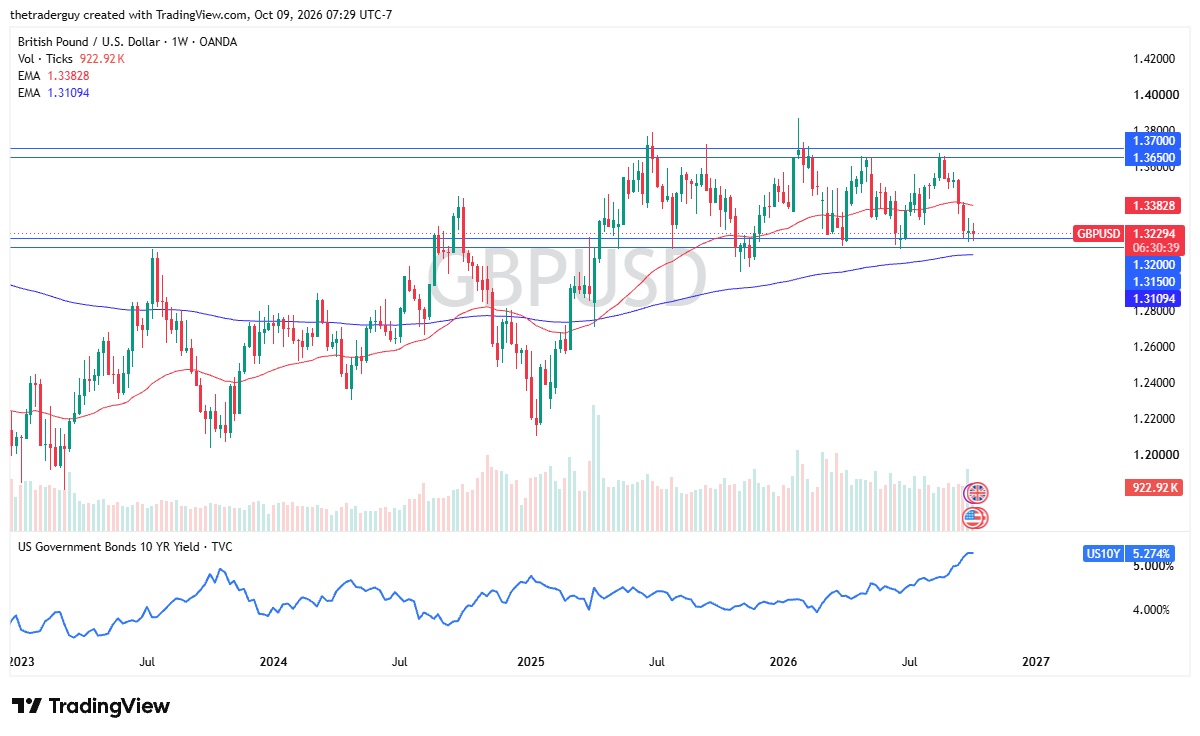Screen dimensions: 1200x736
Task: Click the 1.20000 price axis label
Action: [x=1154, y=454]
